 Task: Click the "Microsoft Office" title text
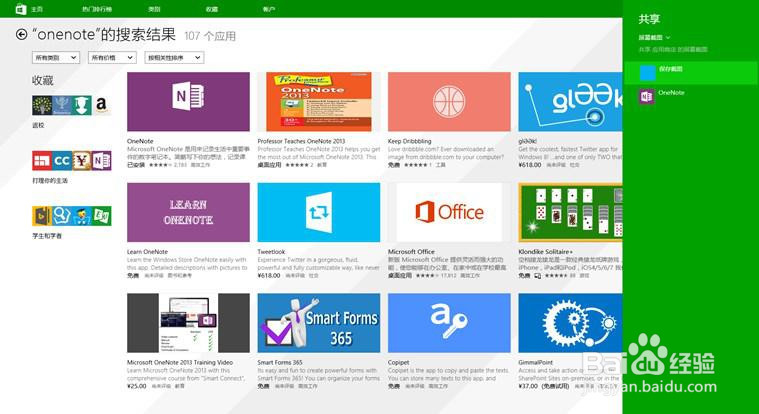[x=411, y=252]
